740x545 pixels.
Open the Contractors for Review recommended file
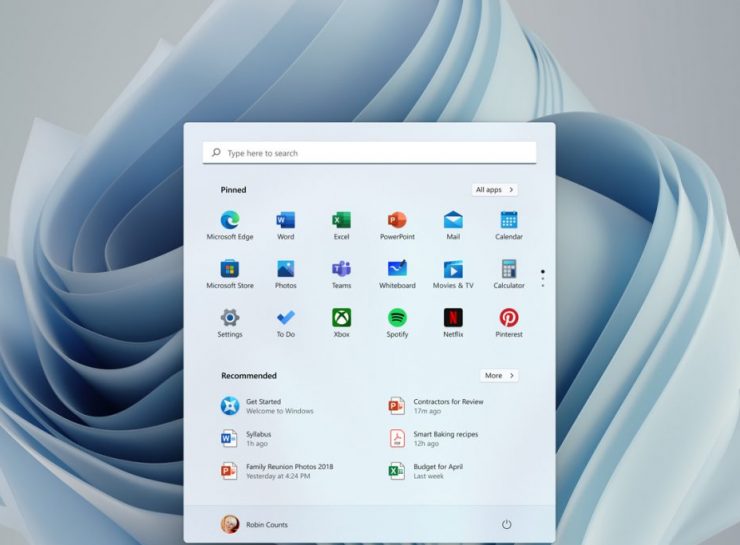[438, 405]
